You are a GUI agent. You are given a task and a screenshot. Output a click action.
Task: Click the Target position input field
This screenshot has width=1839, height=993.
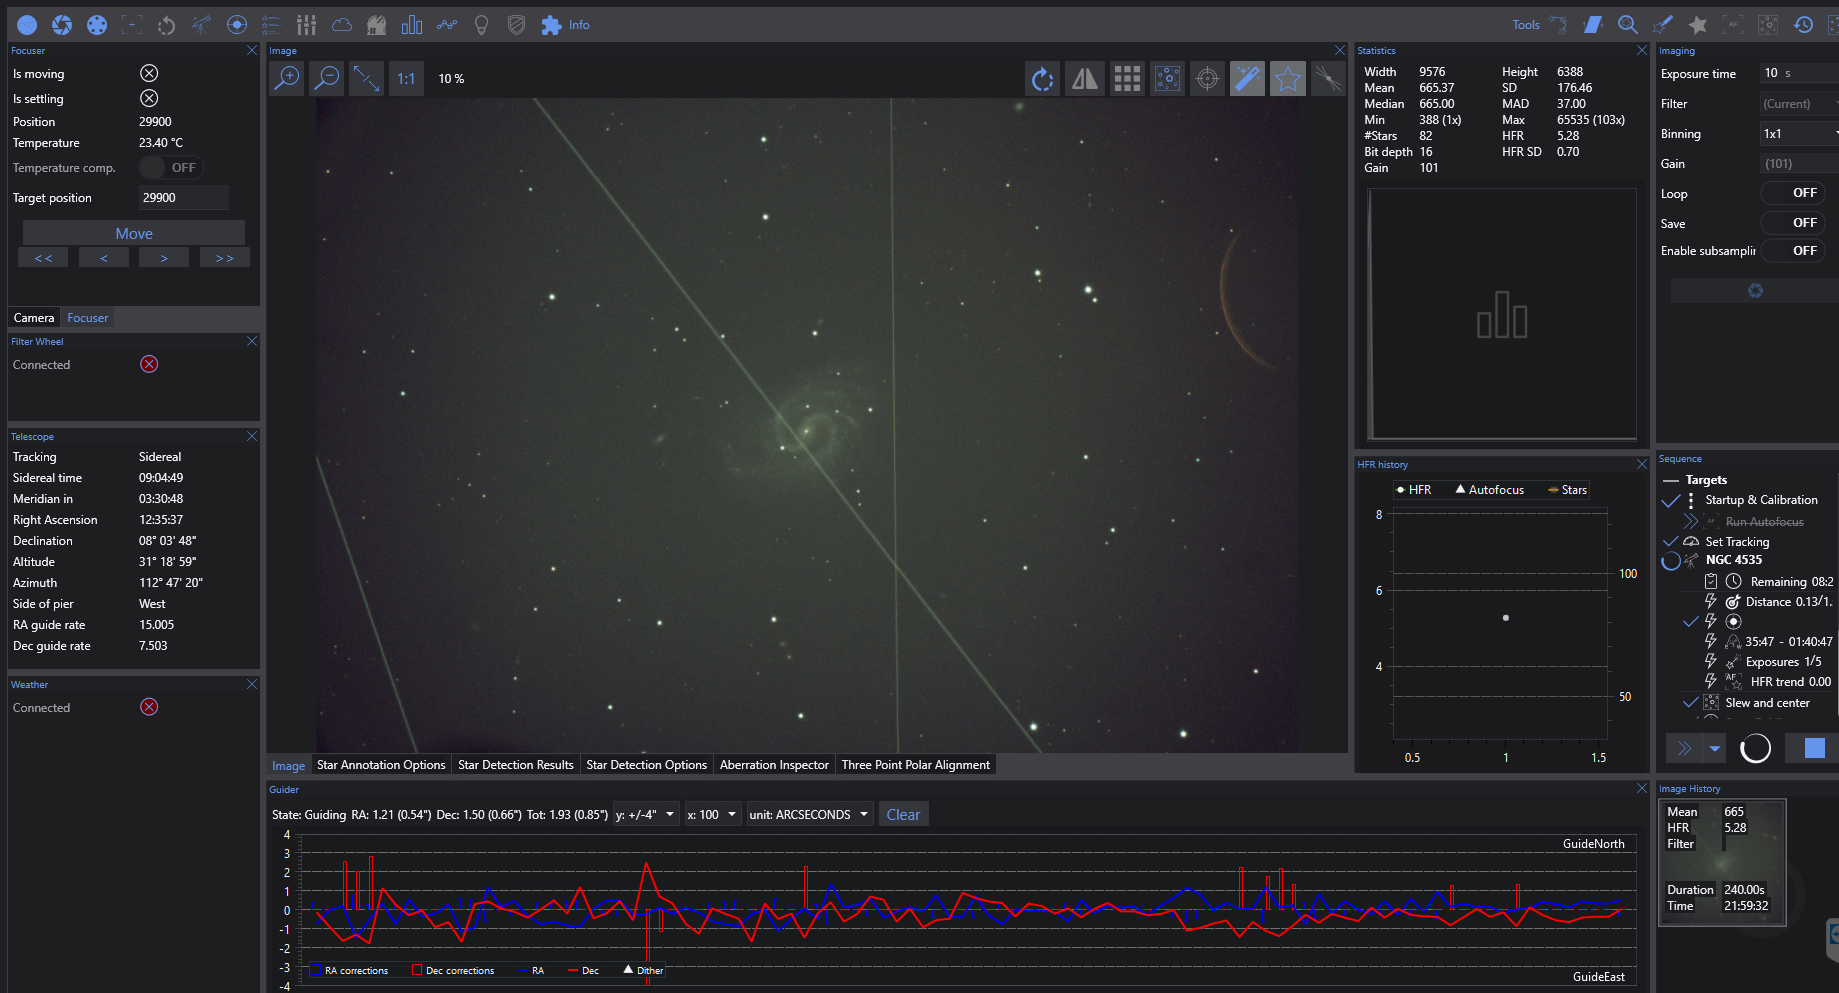pos(183,198)
